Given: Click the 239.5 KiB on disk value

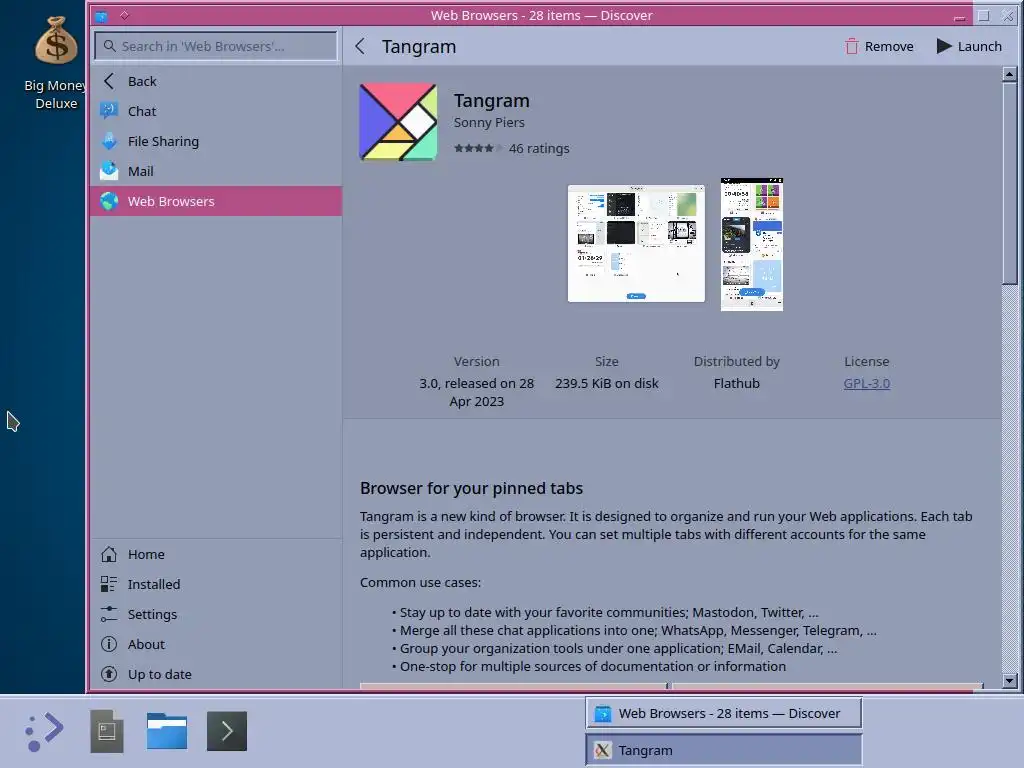Looking at the screenshot, I should [607, 383].
